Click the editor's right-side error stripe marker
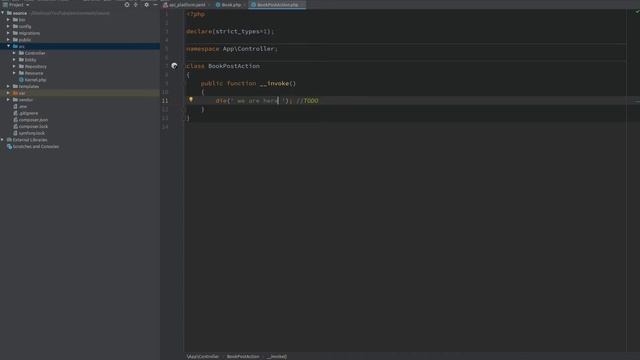This screenshot has height=360, width=640. click(x=637, y=101)
